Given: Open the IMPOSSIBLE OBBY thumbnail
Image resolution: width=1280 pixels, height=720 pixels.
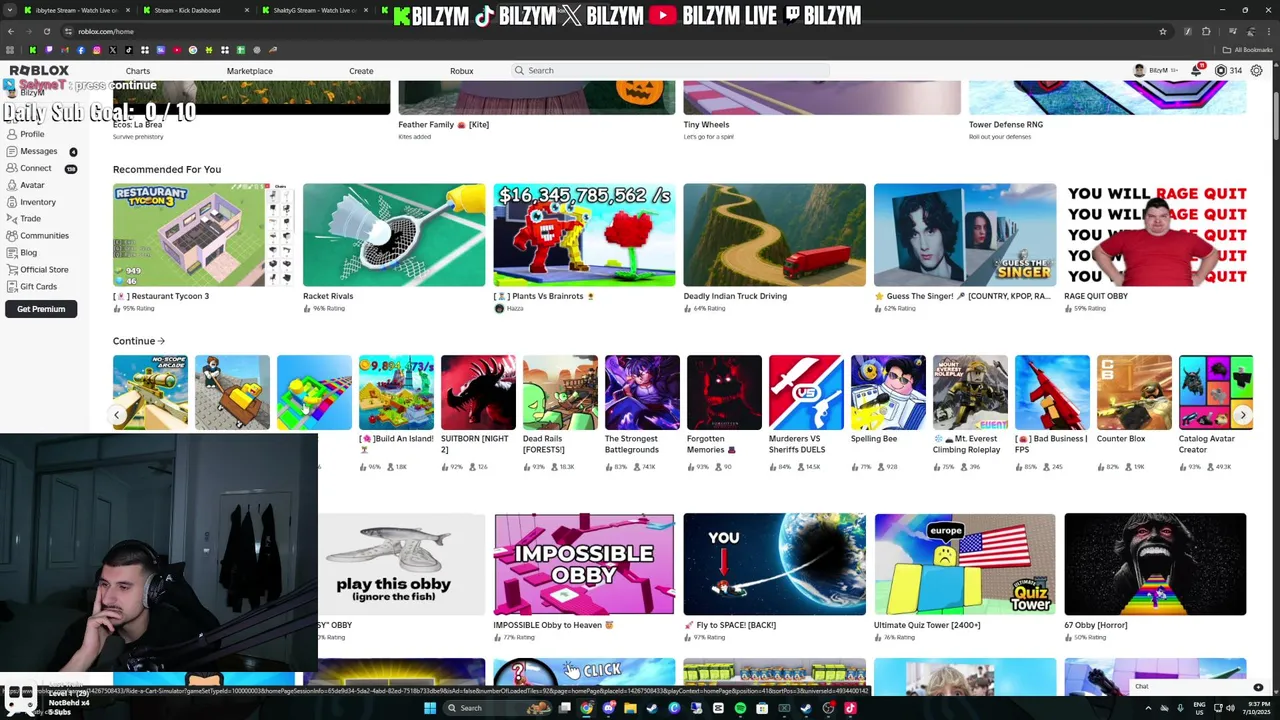Looking at the screenshot, I should tap(584, 564).
